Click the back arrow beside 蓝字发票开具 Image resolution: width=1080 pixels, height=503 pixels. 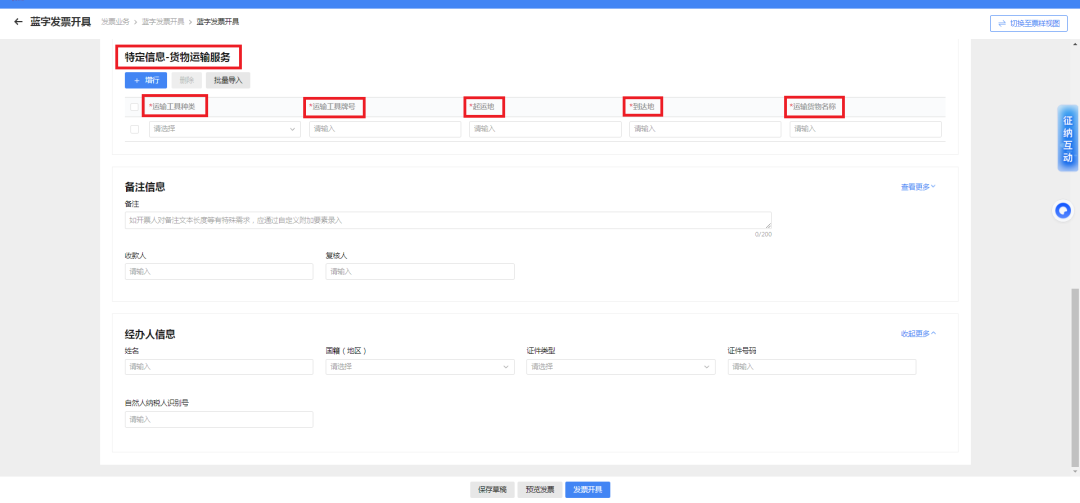(18, 22)
